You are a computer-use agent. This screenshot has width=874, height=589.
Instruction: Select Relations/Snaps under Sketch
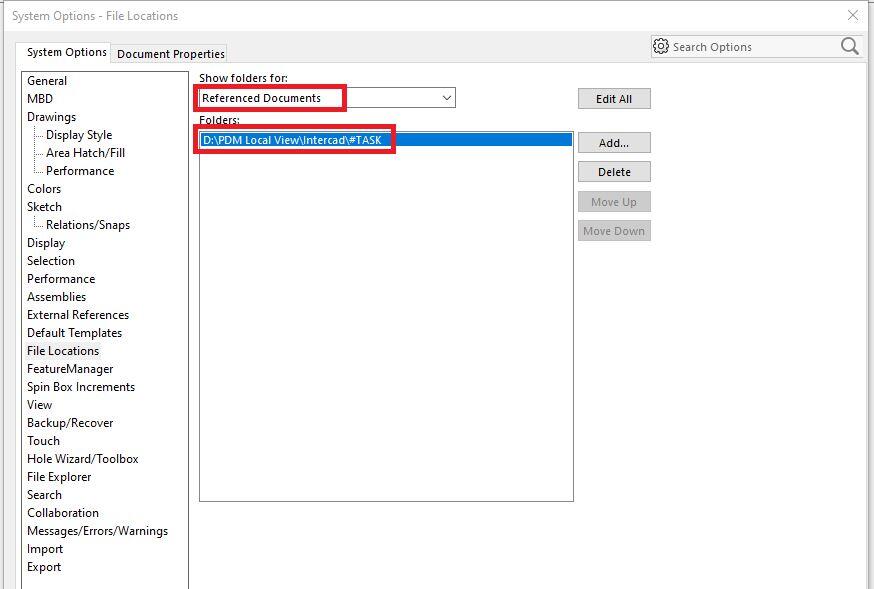pyautogui.click(x=88, y=225)
